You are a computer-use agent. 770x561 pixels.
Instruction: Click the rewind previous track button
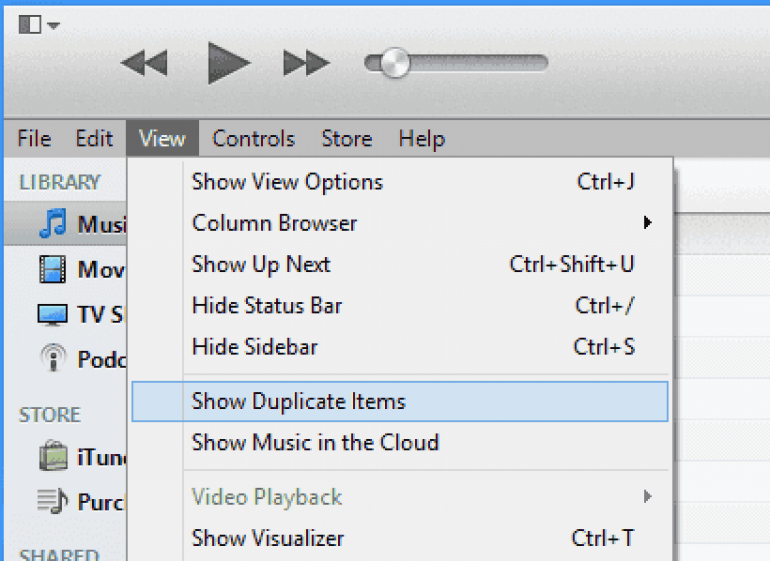pyautogui.click(x=144, y=63)
